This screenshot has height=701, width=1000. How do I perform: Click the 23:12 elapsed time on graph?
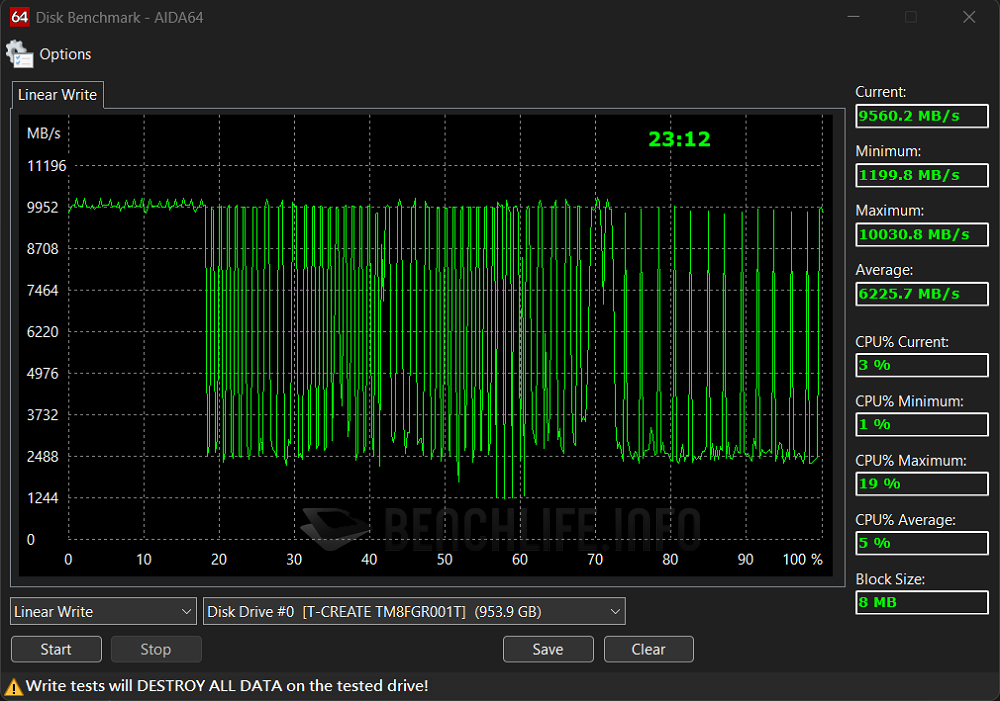(x=679, y=140)
